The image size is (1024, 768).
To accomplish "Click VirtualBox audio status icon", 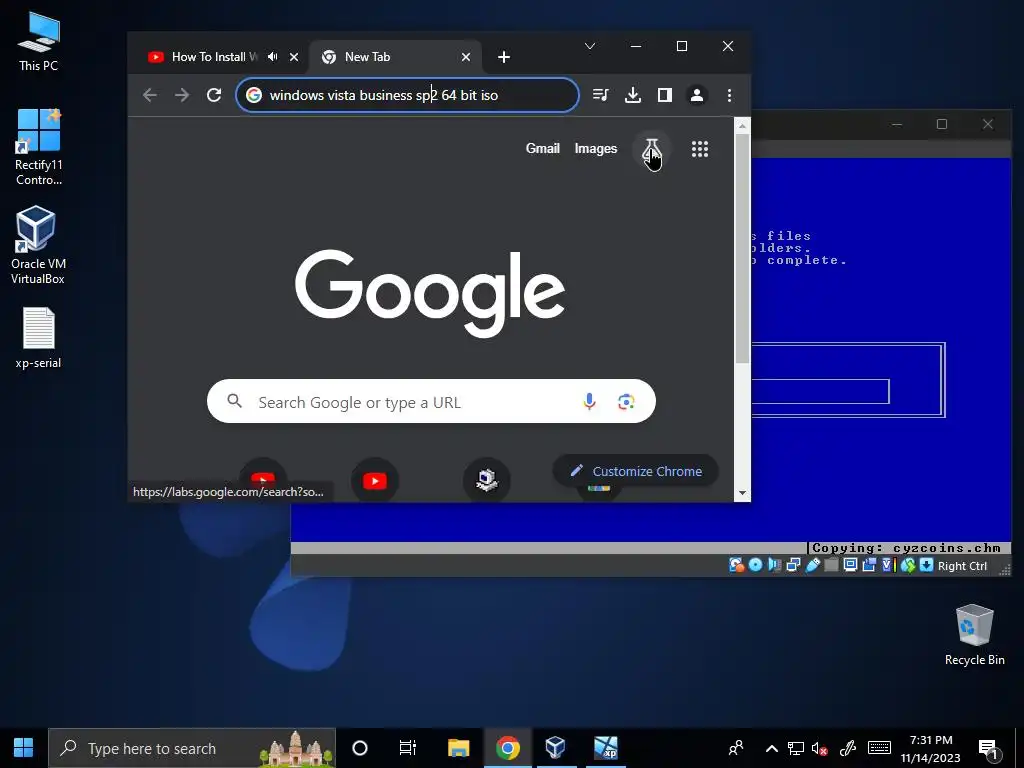I will coord(775,566).
